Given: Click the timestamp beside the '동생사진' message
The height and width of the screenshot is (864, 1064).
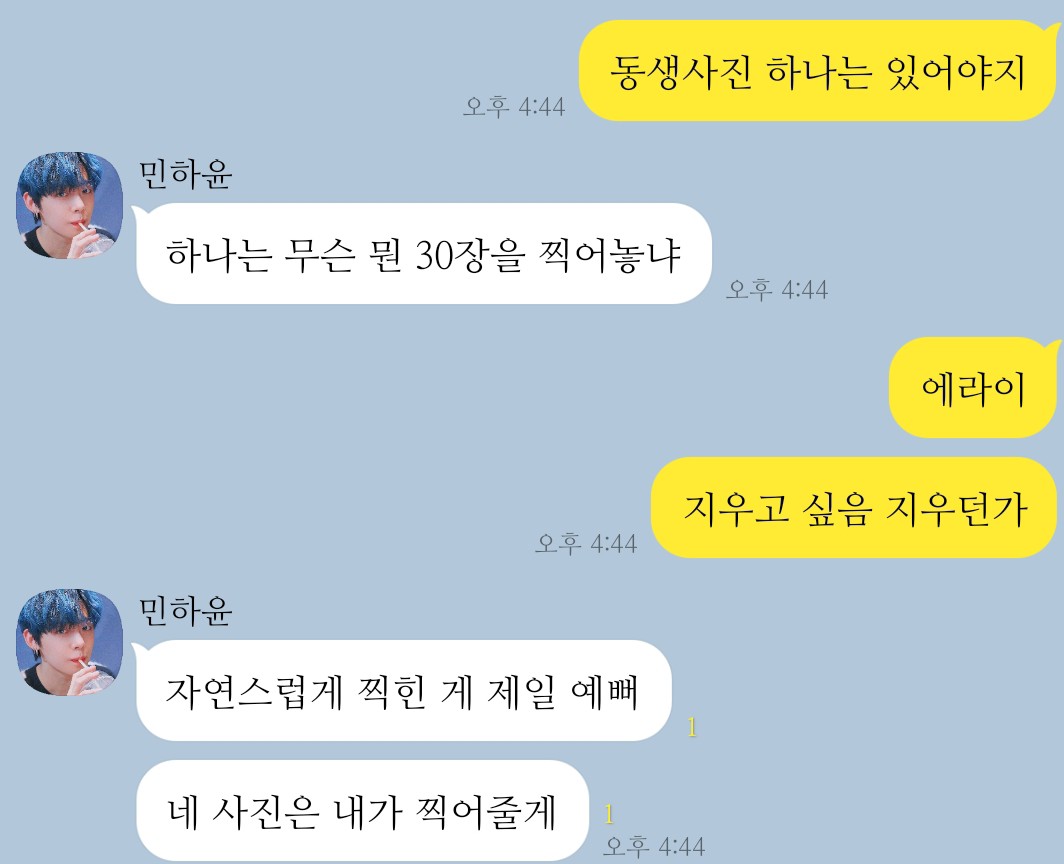Looking at the screenshot, I should tap(514, 107).
